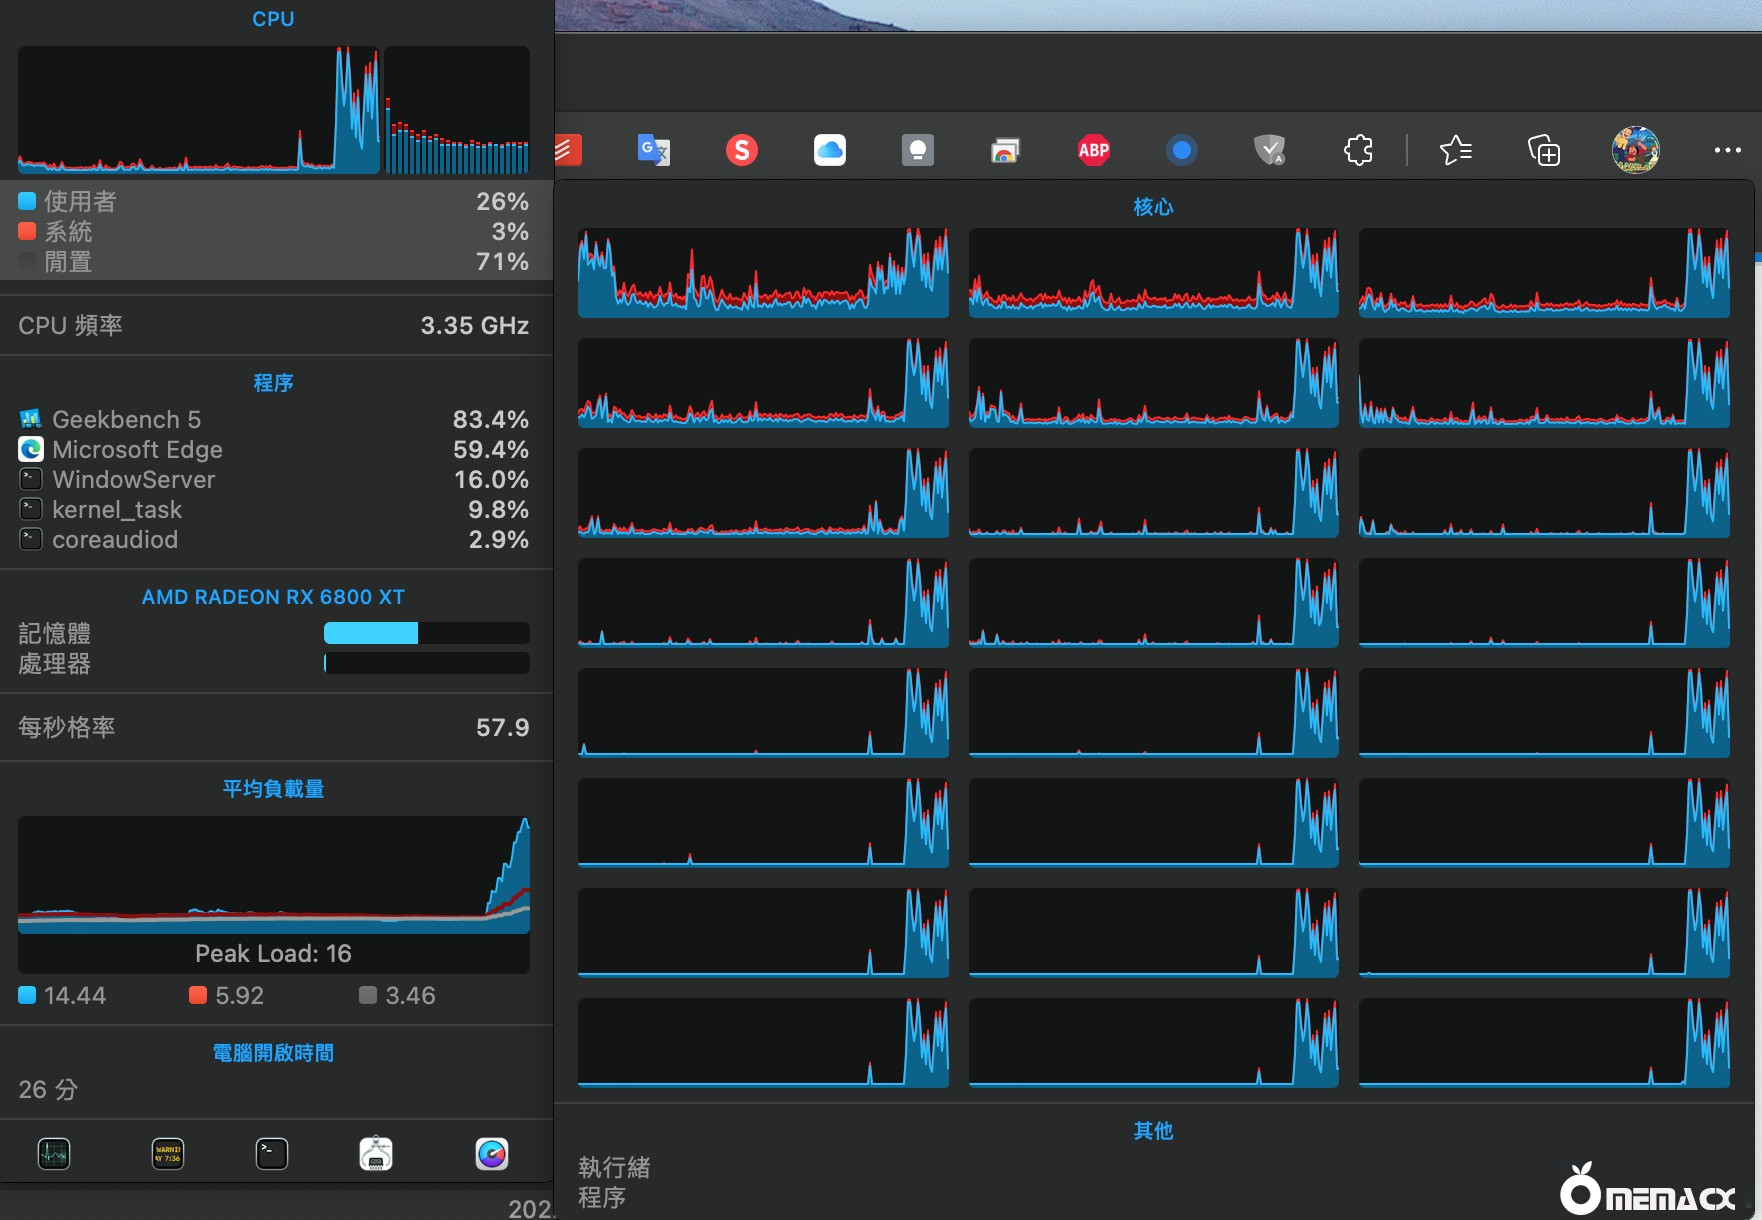Viewport: 1762px width, 1220px height.
Task: Open the Adblock Plus (ABP) extension
Action: tap(1093, 150)
